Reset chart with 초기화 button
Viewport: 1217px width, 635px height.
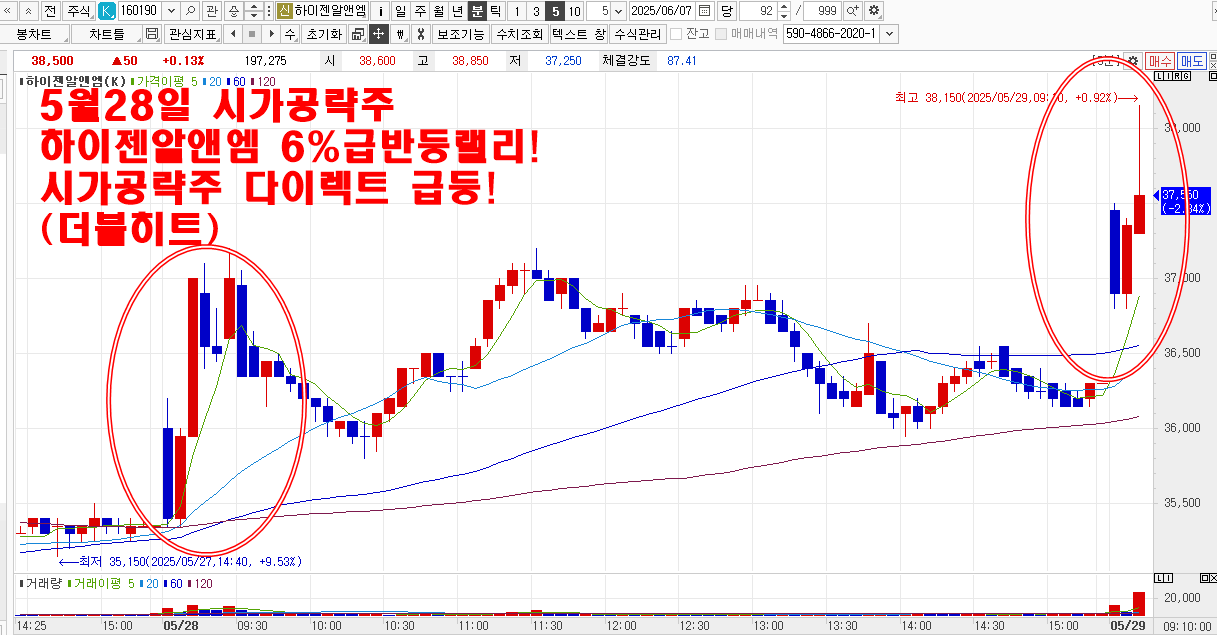pos(323,33)
